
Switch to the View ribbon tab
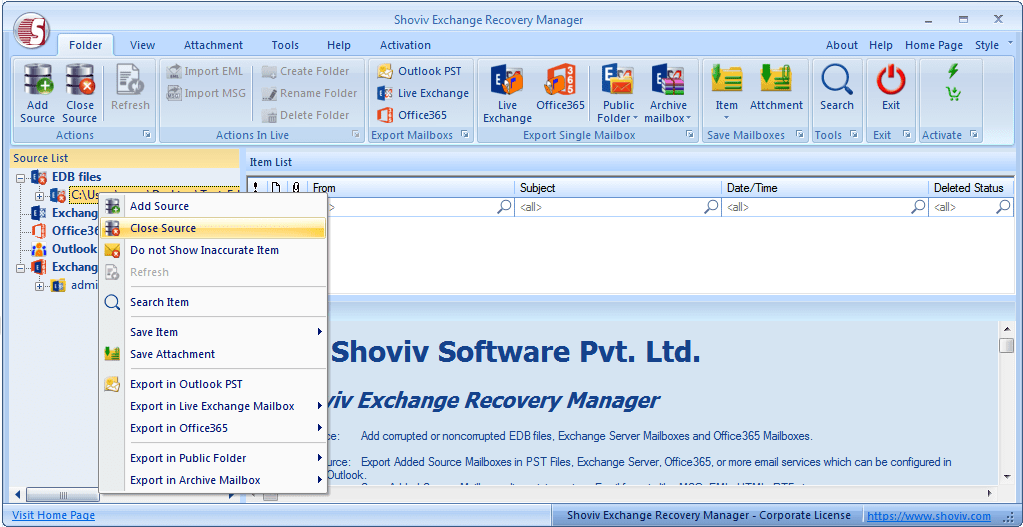point(142,45)
